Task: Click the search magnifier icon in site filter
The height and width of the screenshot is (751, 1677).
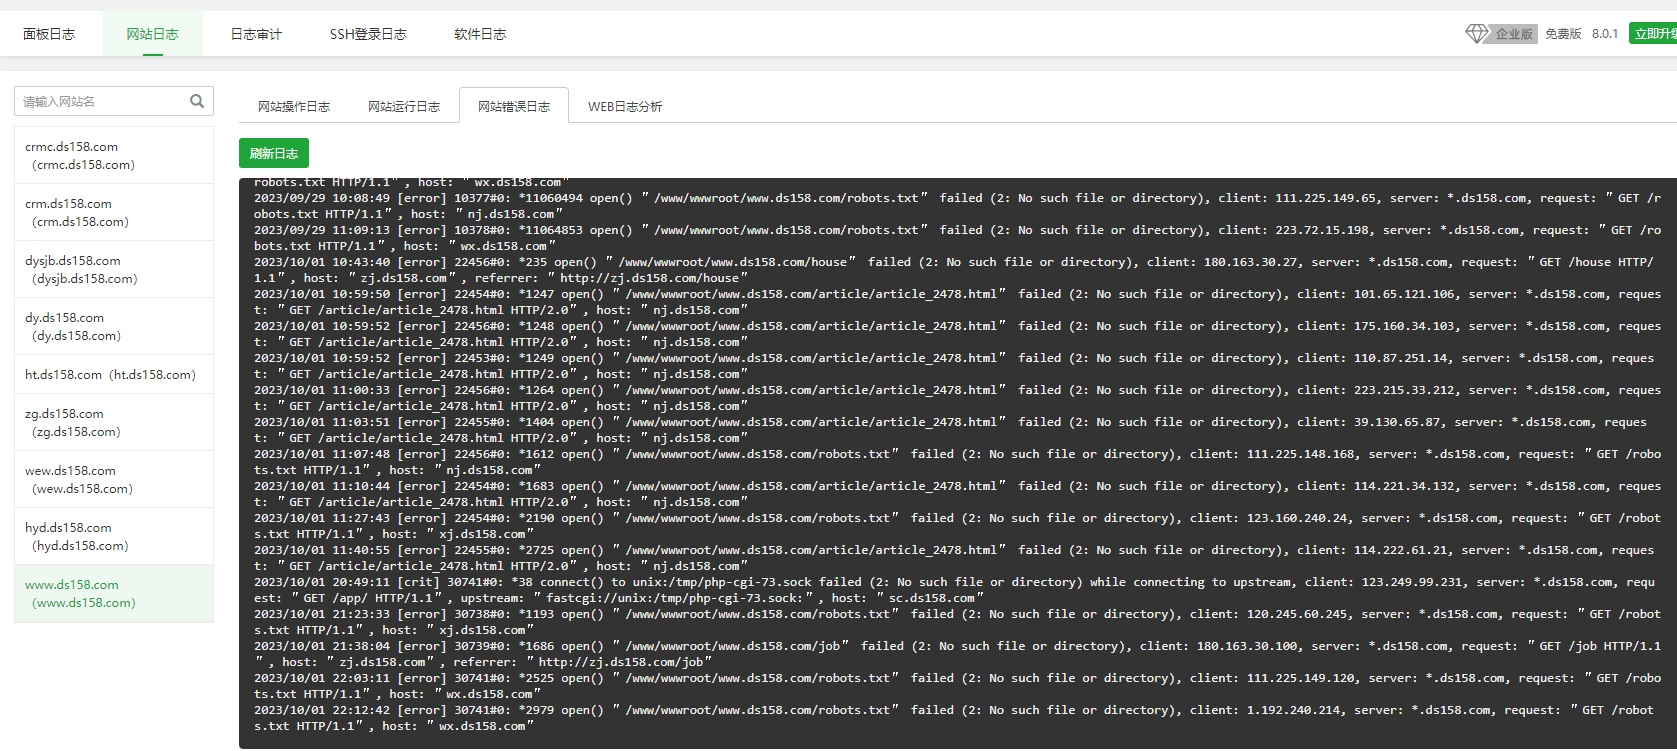Action: point(197,101)
